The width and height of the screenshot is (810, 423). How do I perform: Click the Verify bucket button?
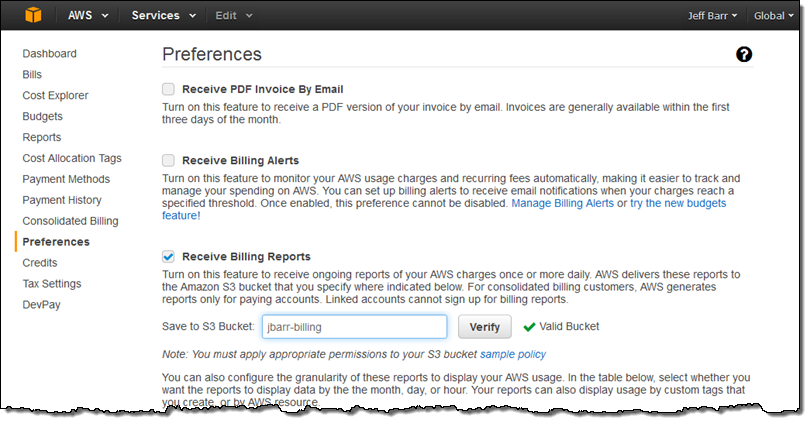tap(484, 327)
